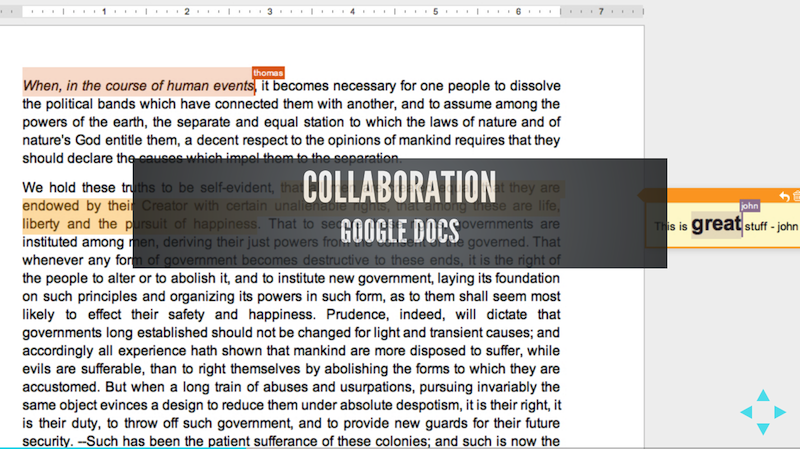Click the 'COLLABORATION' overlay heading
This screenshot has height=449, width=800.
[x=399, y=187]
